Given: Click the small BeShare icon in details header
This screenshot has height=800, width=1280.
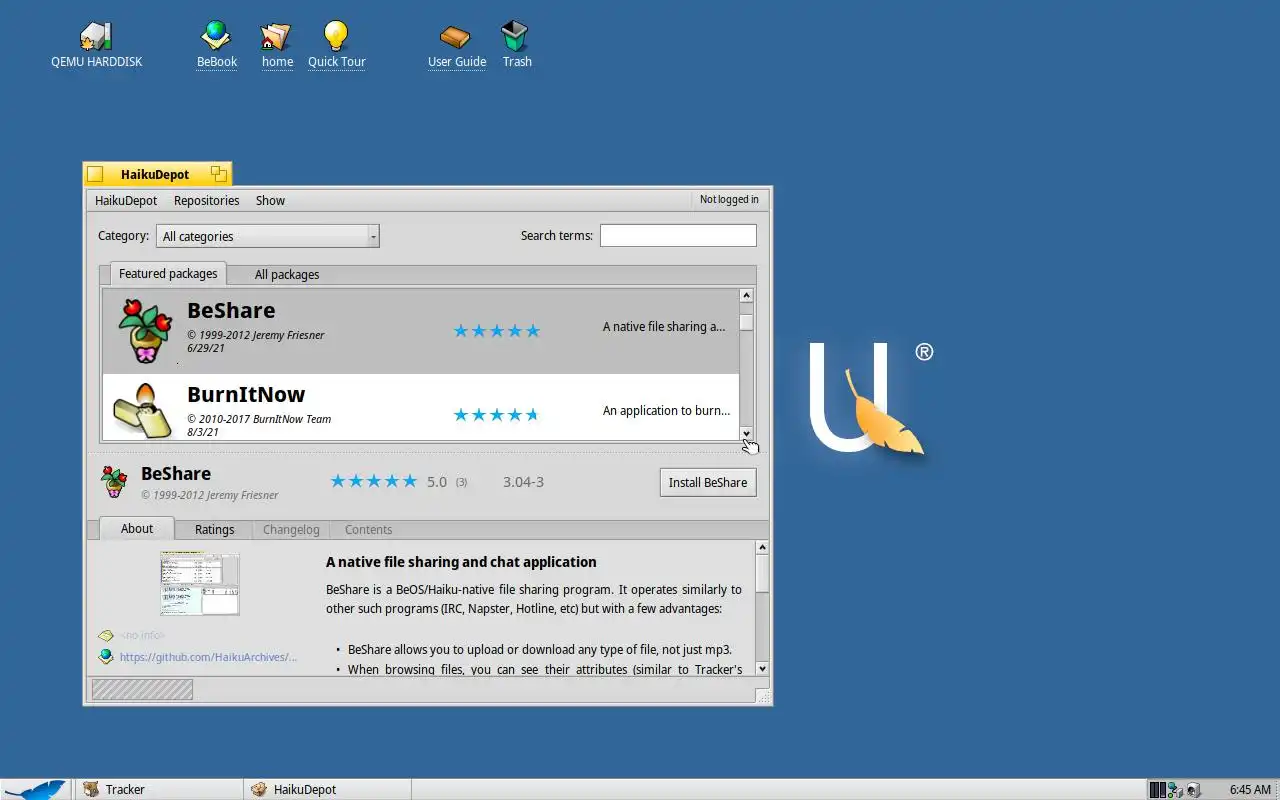Looking at the screenshot, I should click(x=114, y=482).
